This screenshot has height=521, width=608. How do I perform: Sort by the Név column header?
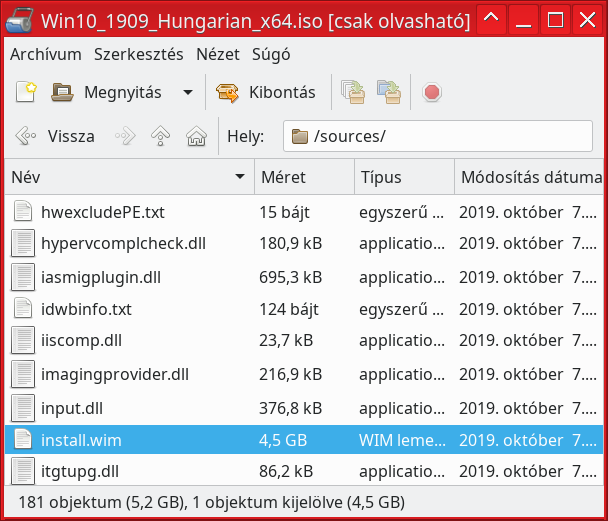pos(130,177)
